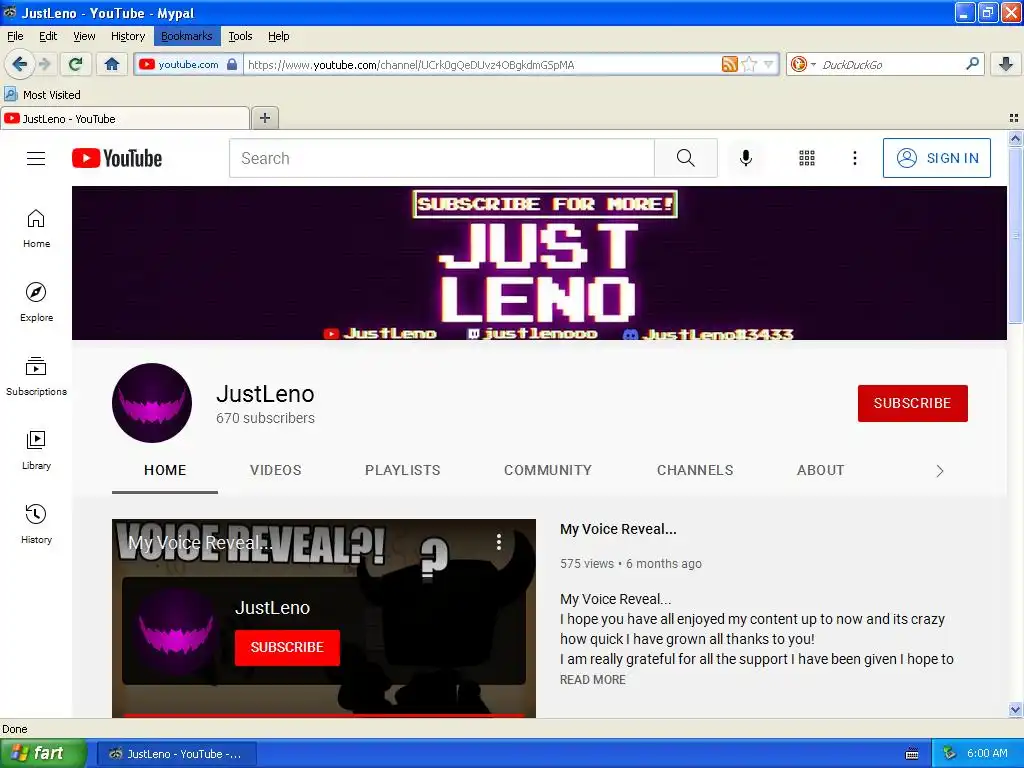The height and width of the screenshot is (768, 1024).
Task: Click the Most Visited bookmarks folder
Action: [x=42, y=95]
